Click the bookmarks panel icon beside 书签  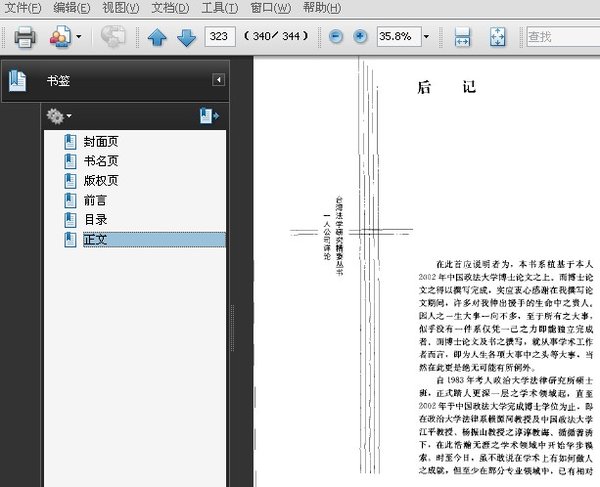click(18, 80)
